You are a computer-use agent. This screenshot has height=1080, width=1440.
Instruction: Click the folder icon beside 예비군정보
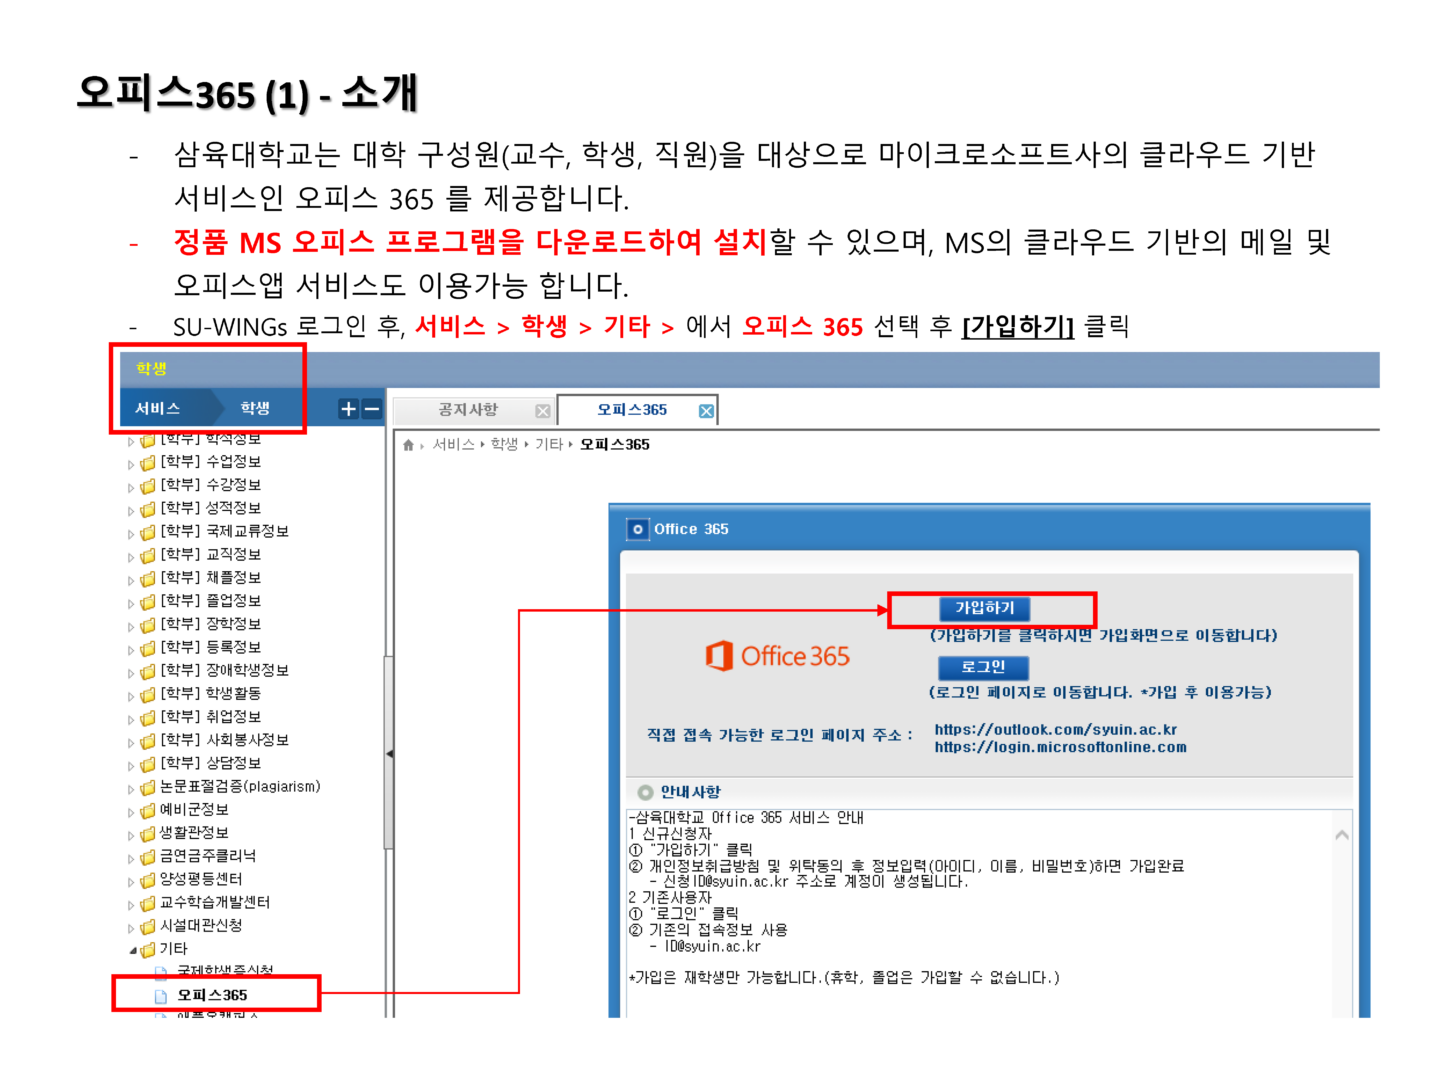[148, 810]
